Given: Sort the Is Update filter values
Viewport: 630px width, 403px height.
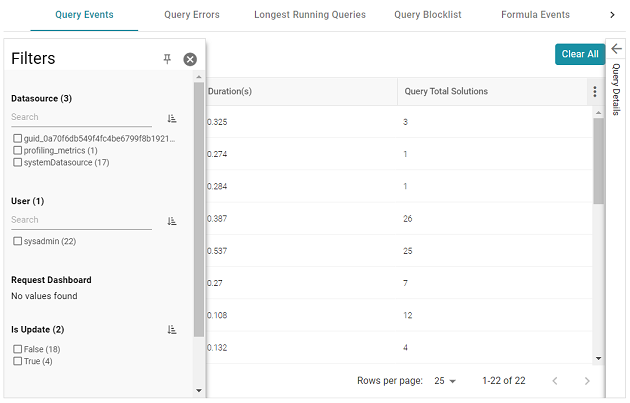Looking at the screenshot, I should point(172,330).
